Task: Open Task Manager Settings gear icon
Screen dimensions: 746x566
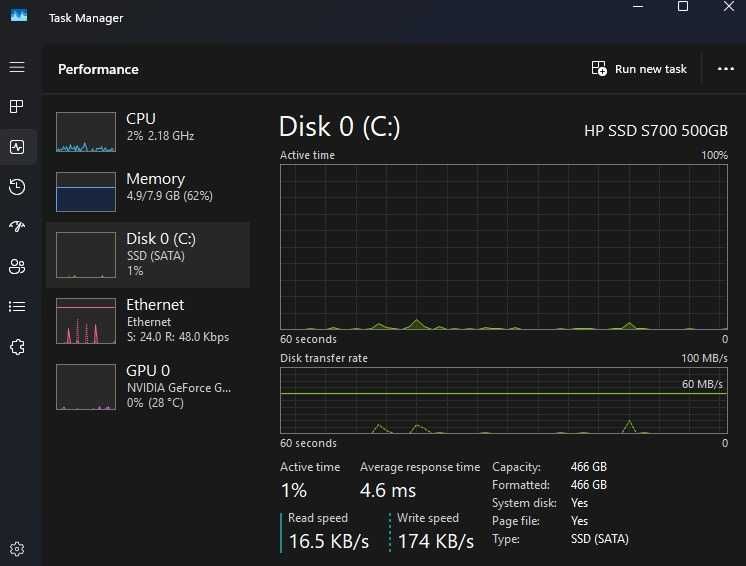Action: (x=17, y=548)
